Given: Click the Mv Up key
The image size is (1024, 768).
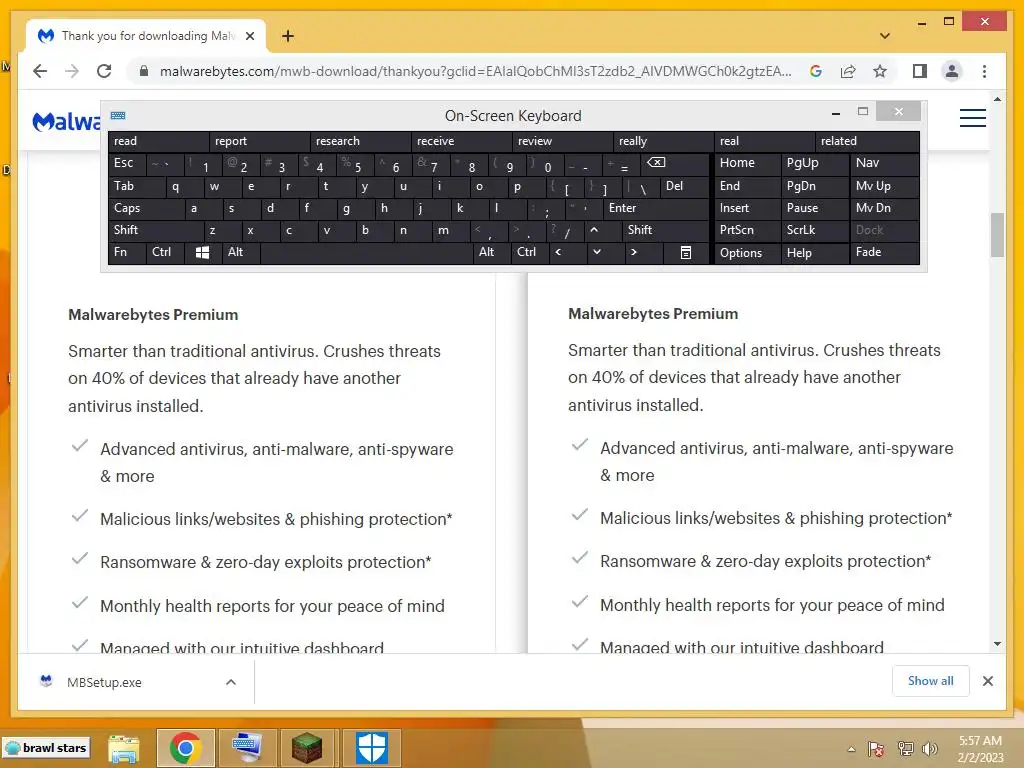Looking at the screenshot, I should click(884, 187).
